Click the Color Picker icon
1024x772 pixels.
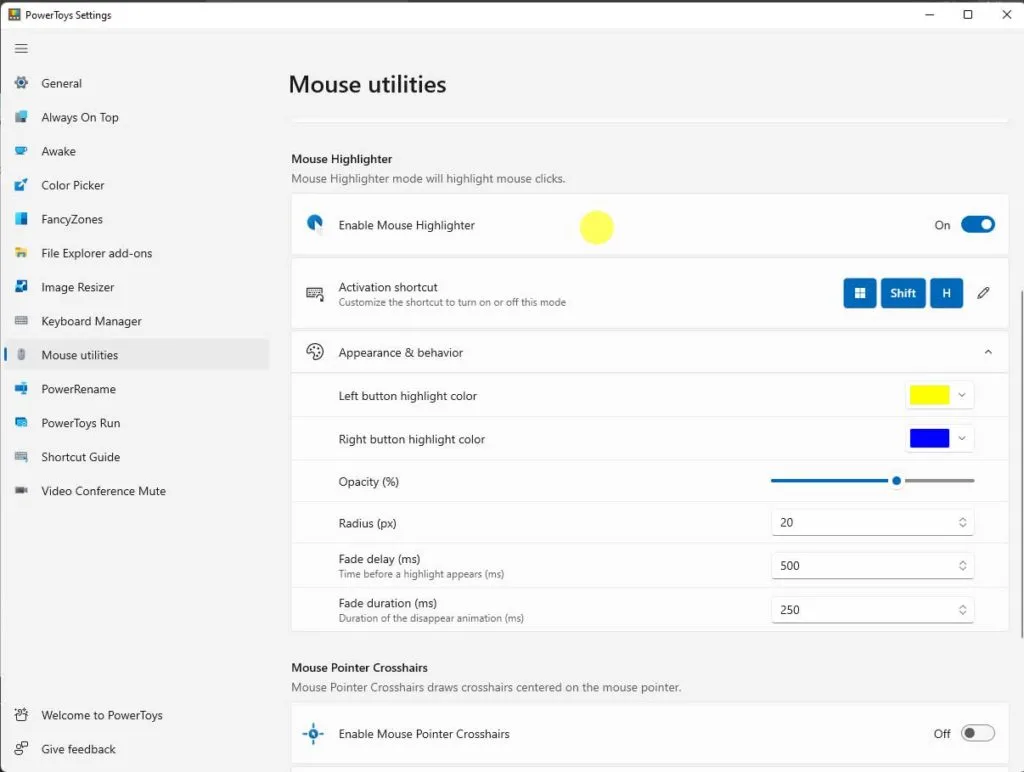pos(21,185)
